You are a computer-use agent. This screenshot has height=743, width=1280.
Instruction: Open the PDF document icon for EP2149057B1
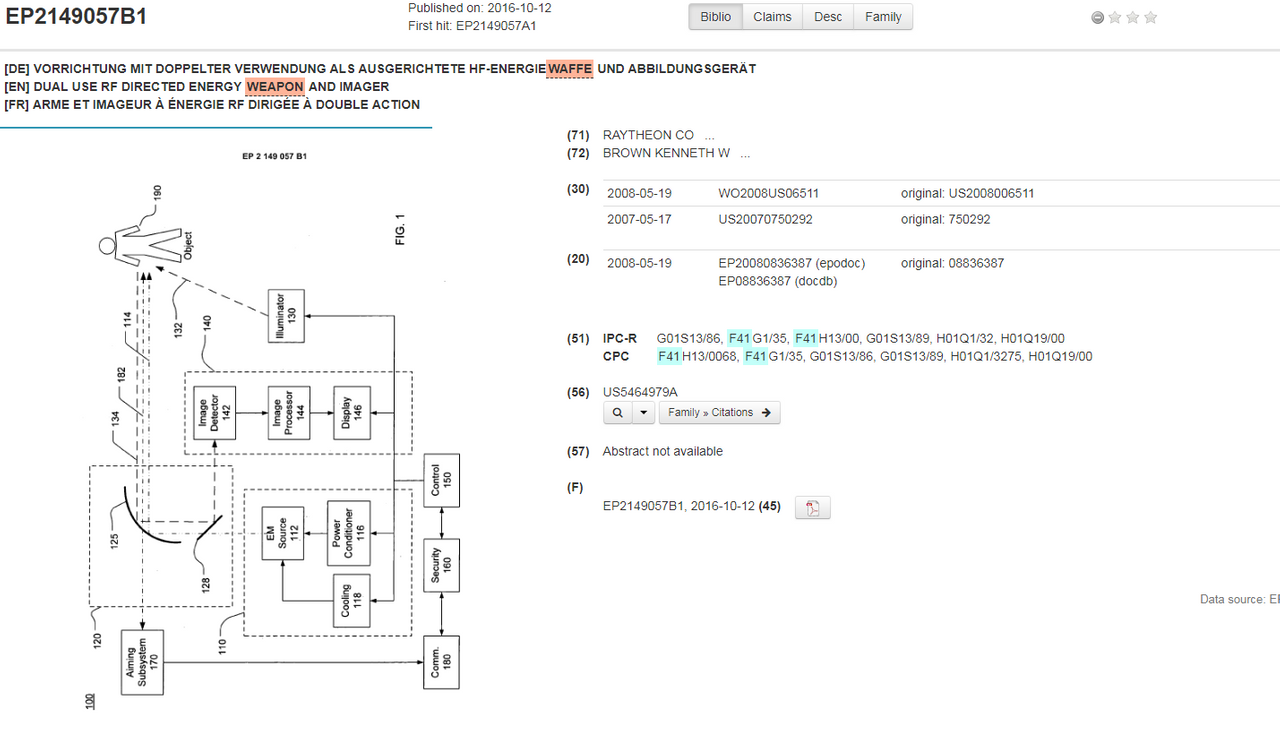(812, 508)
